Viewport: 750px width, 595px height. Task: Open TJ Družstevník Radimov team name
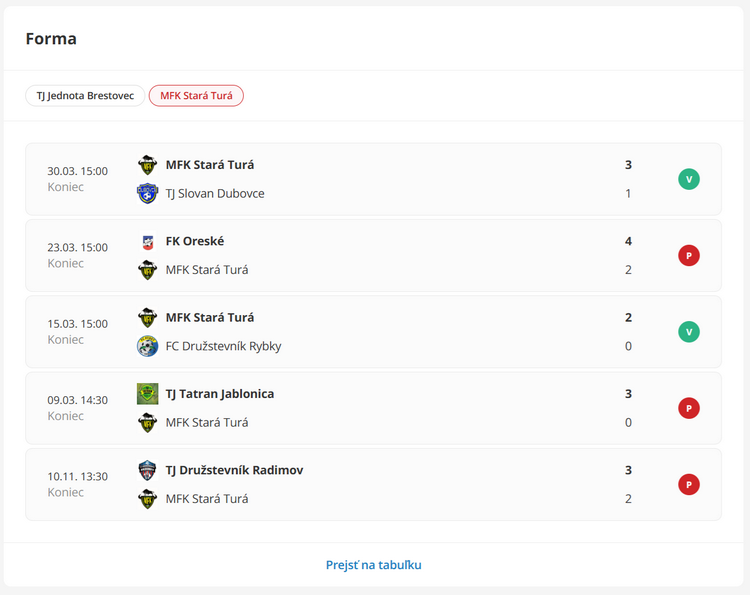point(234,470)
